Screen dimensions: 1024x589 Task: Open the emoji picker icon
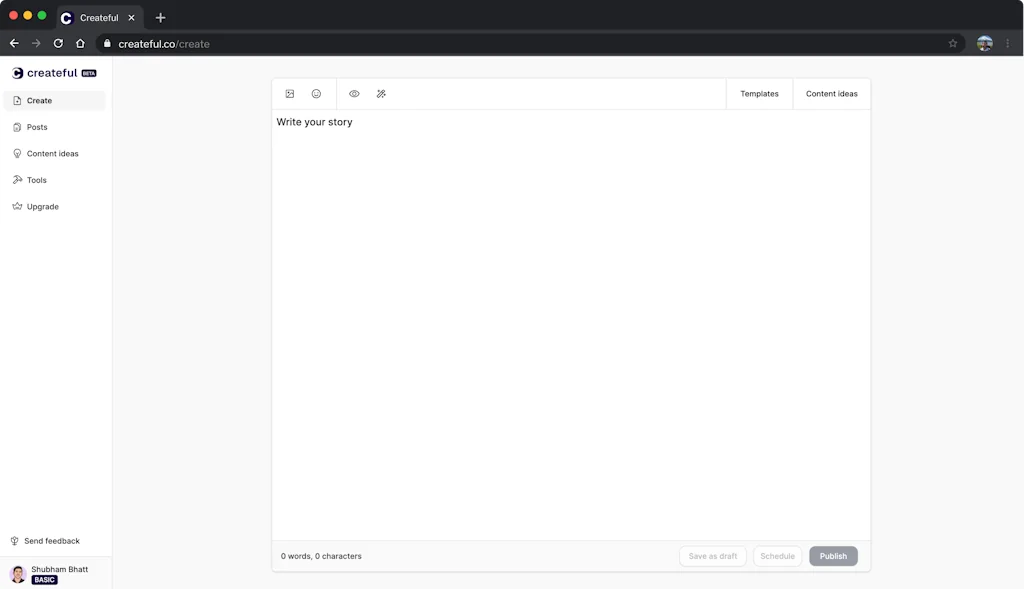coord(316,93)
